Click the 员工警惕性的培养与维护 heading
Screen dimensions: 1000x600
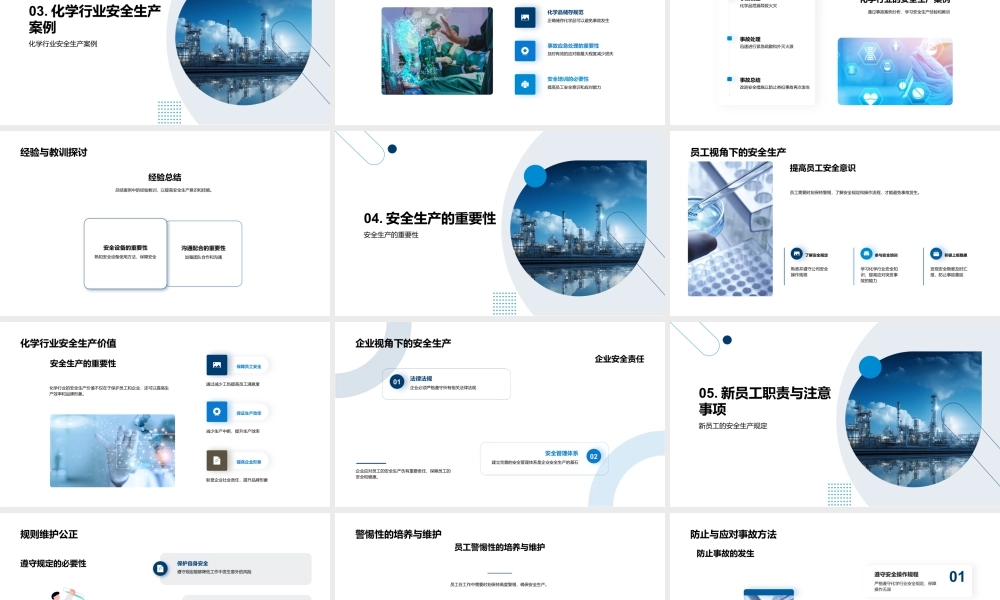[499, 547]
